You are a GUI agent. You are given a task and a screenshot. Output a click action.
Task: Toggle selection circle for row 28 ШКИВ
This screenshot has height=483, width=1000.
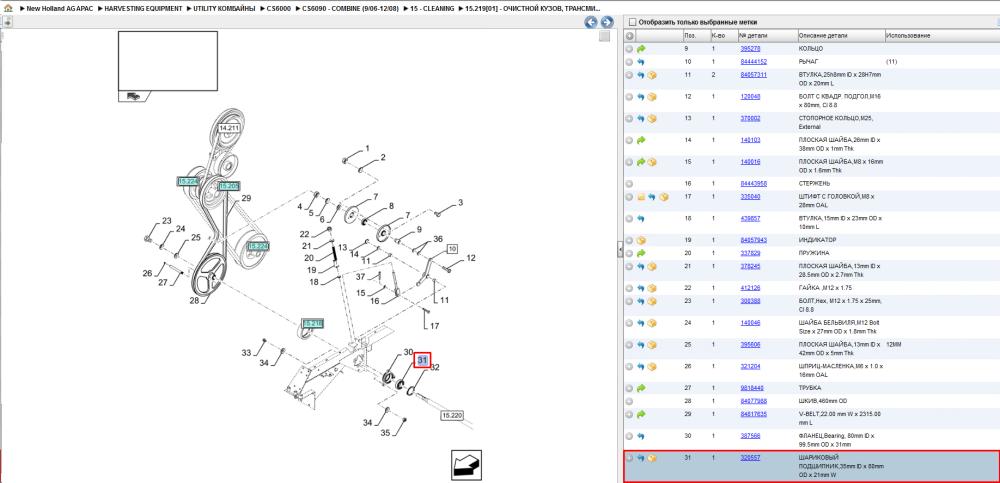(x=629, y=401)
